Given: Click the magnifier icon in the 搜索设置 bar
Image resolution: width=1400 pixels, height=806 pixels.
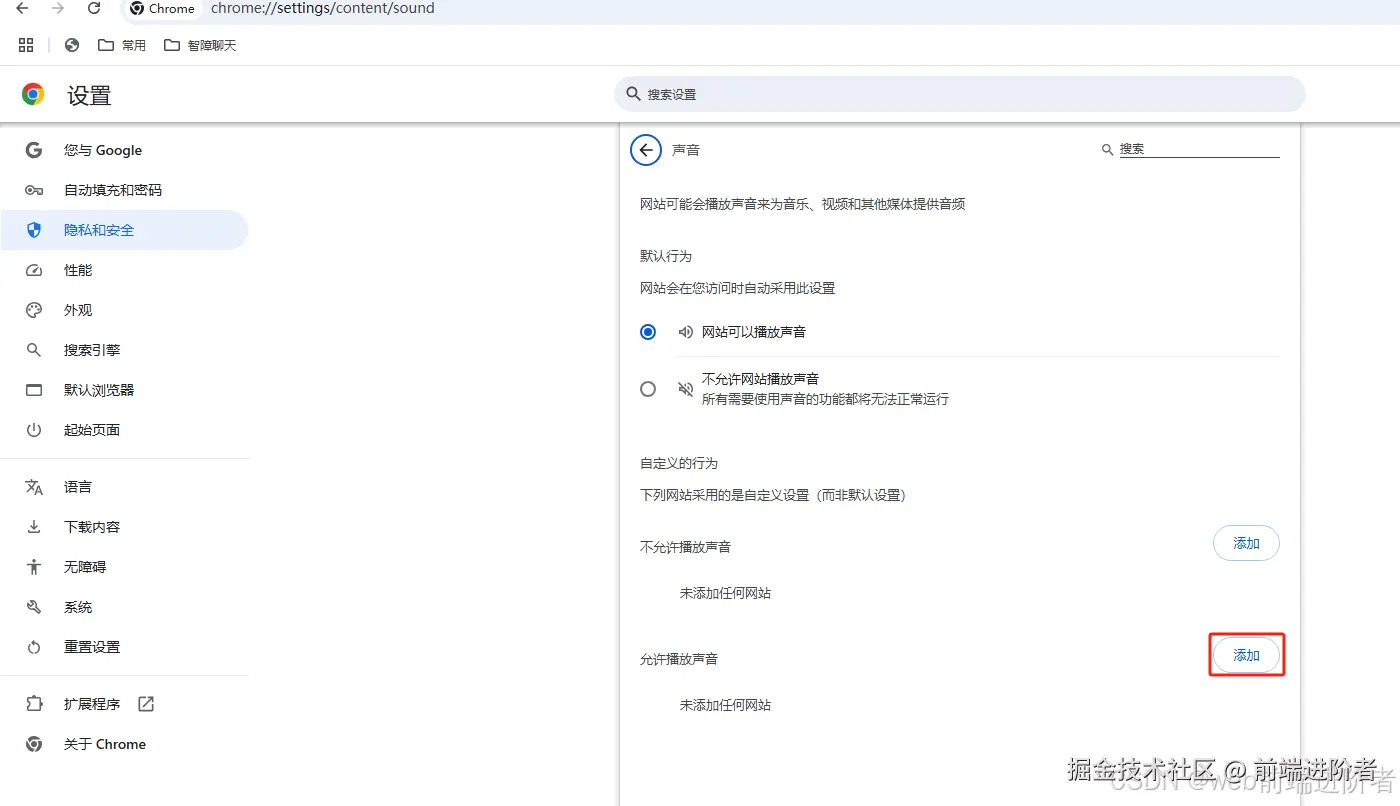Looking at the screenshot, I should coord(634,93).
